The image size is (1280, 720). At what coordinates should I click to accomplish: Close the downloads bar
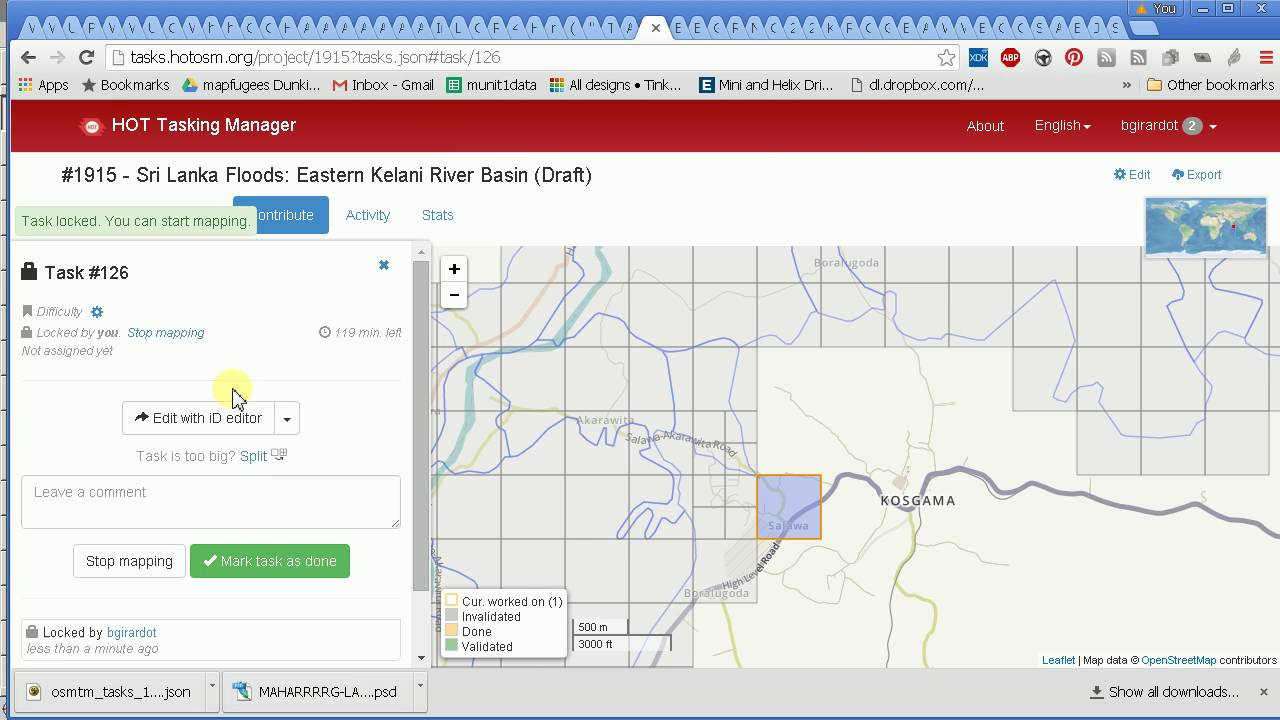(1263, 691)
